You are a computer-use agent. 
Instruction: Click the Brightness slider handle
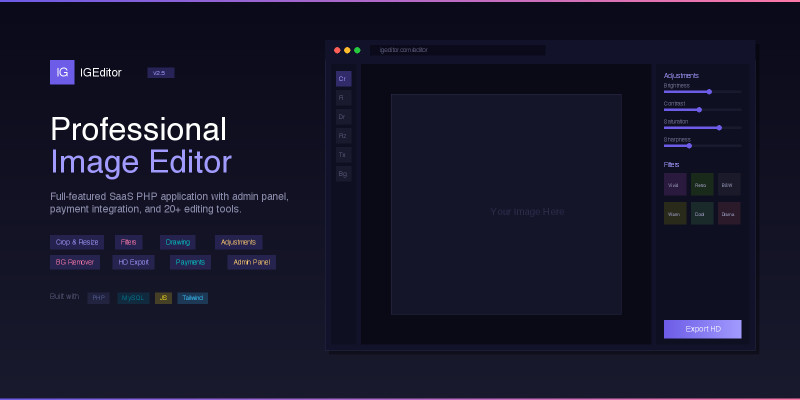(x=709, y=92)
